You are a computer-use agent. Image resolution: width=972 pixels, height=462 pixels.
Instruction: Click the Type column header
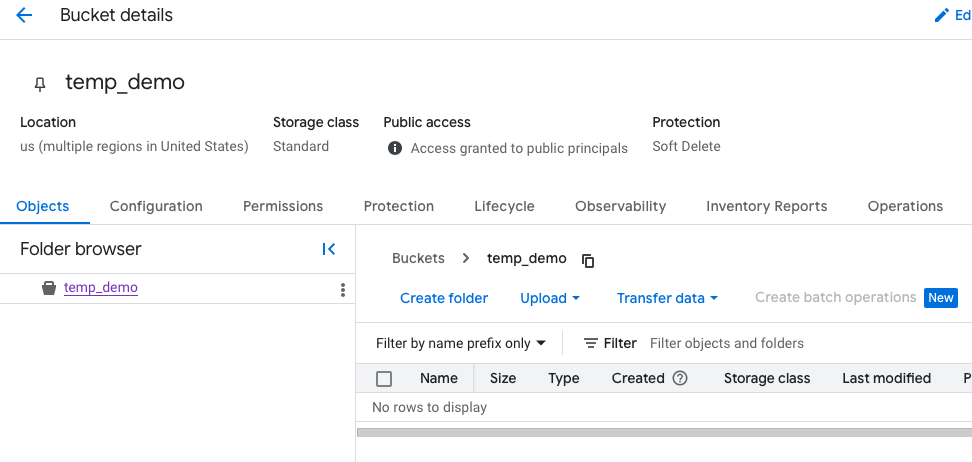click(x=563, y=378)
